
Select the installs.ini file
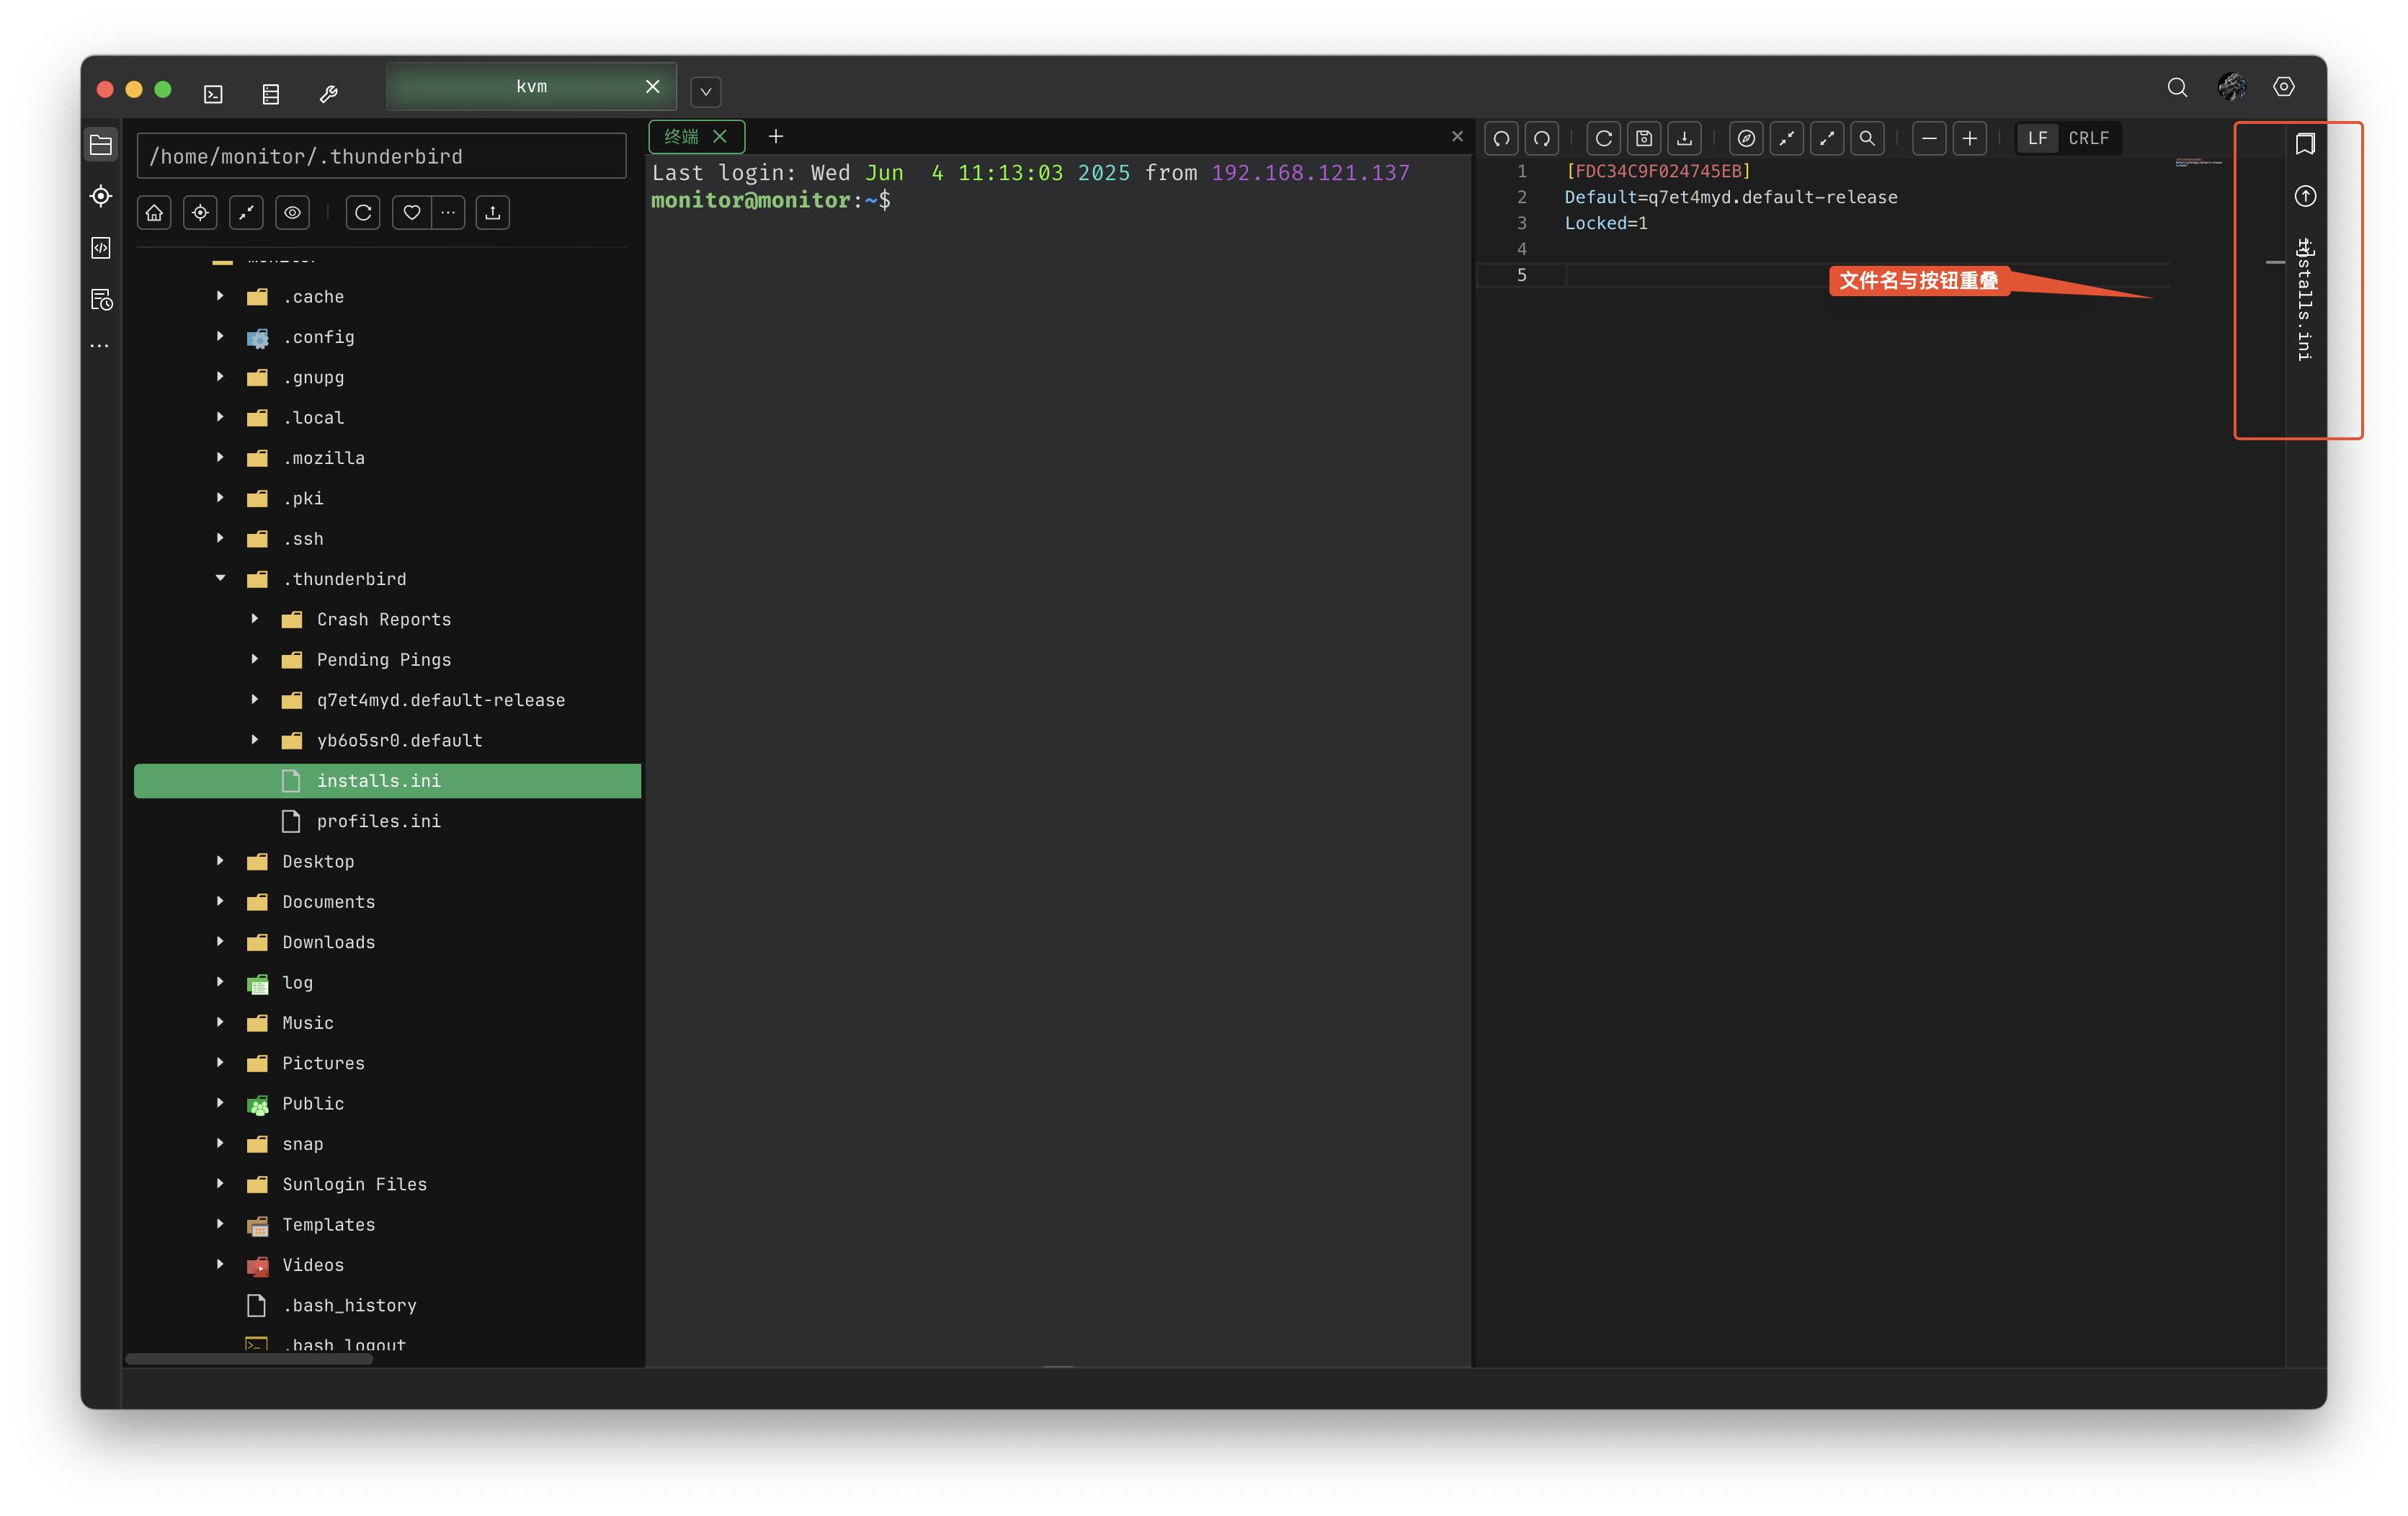coord(387,781)
